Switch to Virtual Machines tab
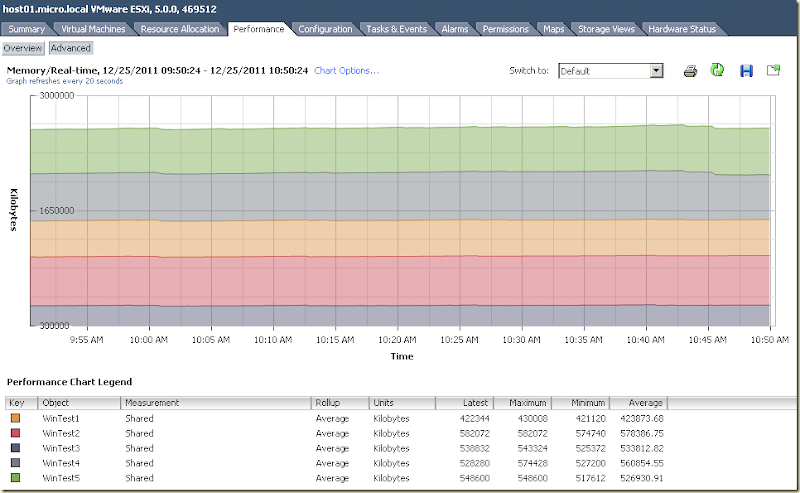The height and width of the screenshot is (493, 800). point(93,29)
